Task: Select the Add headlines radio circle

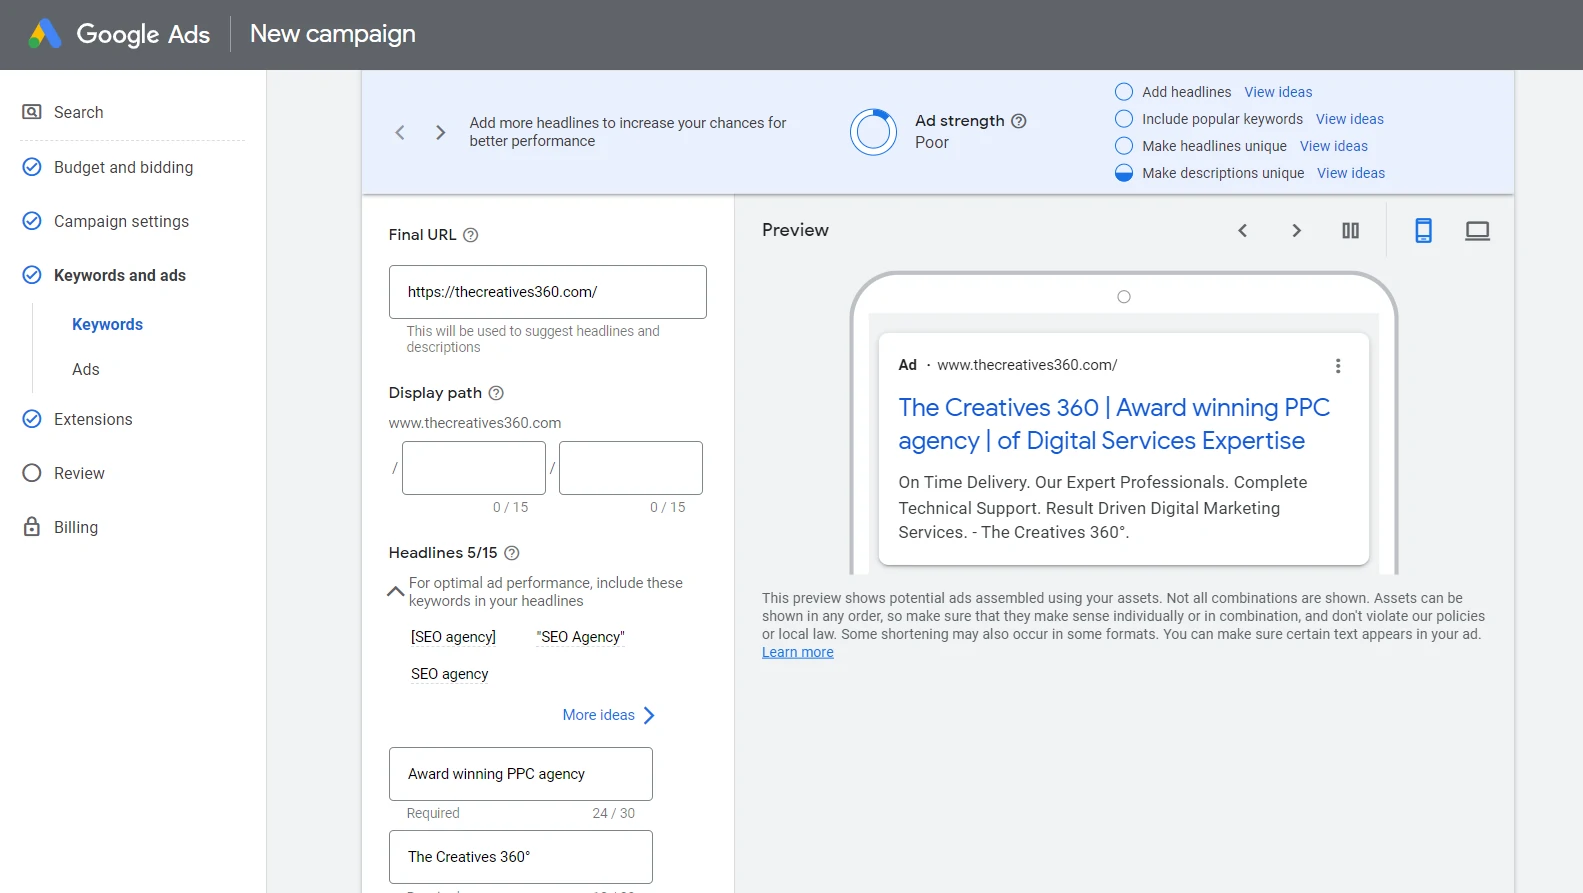Action: [1124, 92]
